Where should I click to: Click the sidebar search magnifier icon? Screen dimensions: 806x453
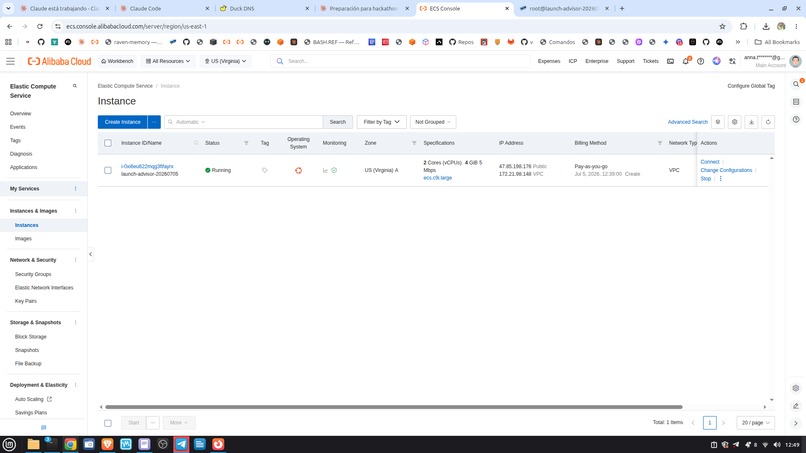click(75, 86)
